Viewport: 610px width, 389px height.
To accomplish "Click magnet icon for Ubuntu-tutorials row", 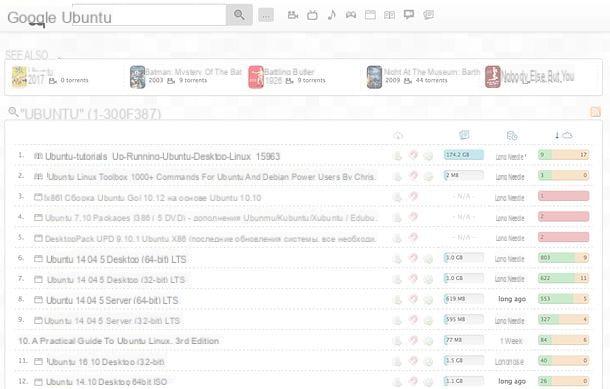I will pyautogui.click(x=413, y=155).
